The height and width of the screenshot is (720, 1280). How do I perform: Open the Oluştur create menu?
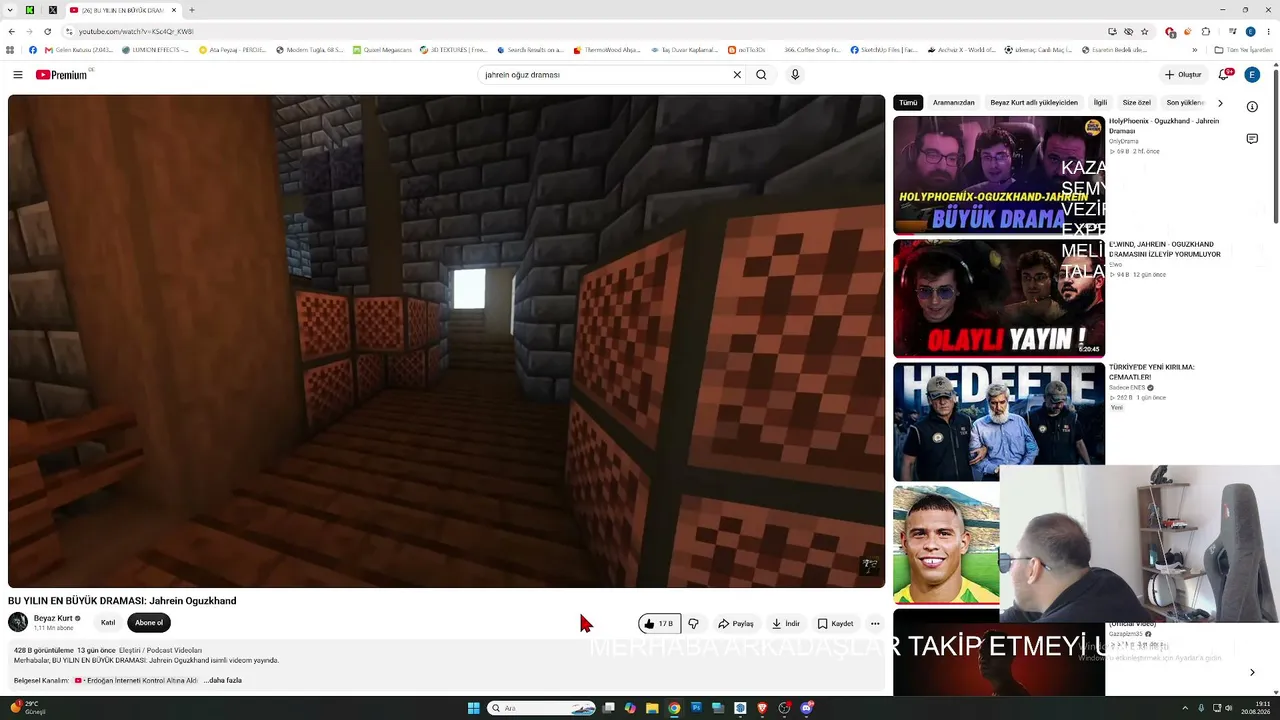[x=1183, y=75]
